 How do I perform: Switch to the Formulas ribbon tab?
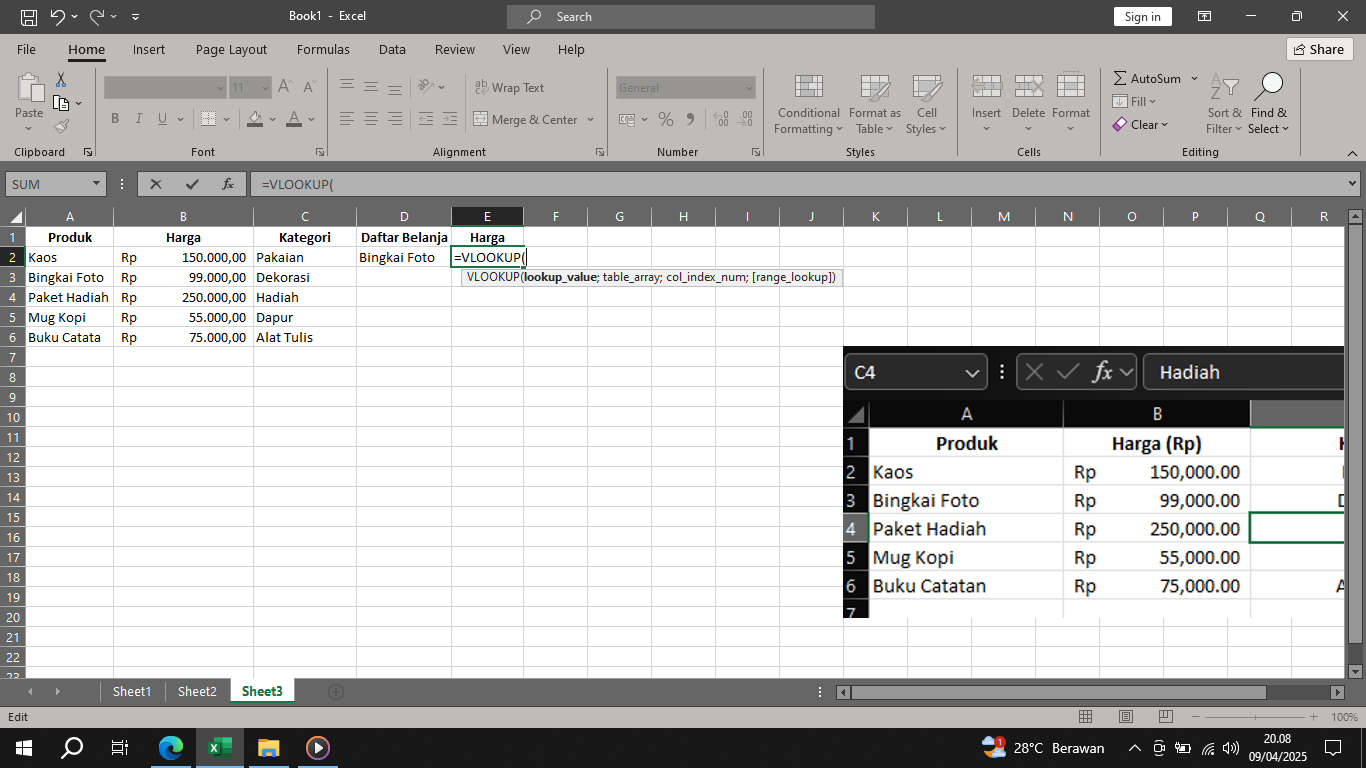click(x=323, y=49)
